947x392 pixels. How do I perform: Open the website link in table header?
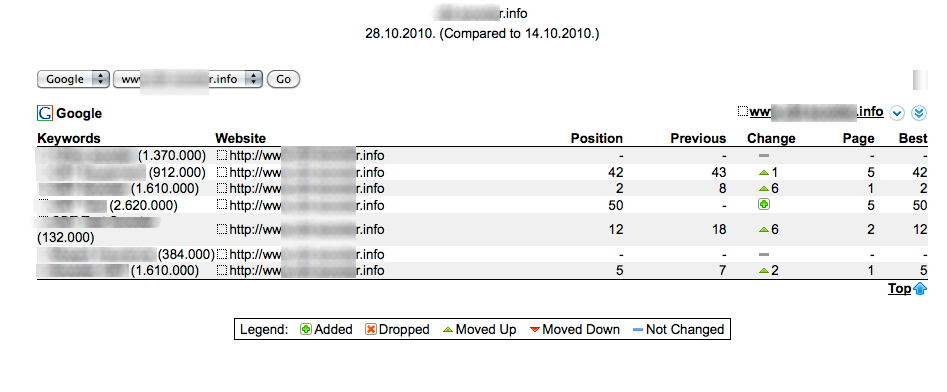coord(817,112)
